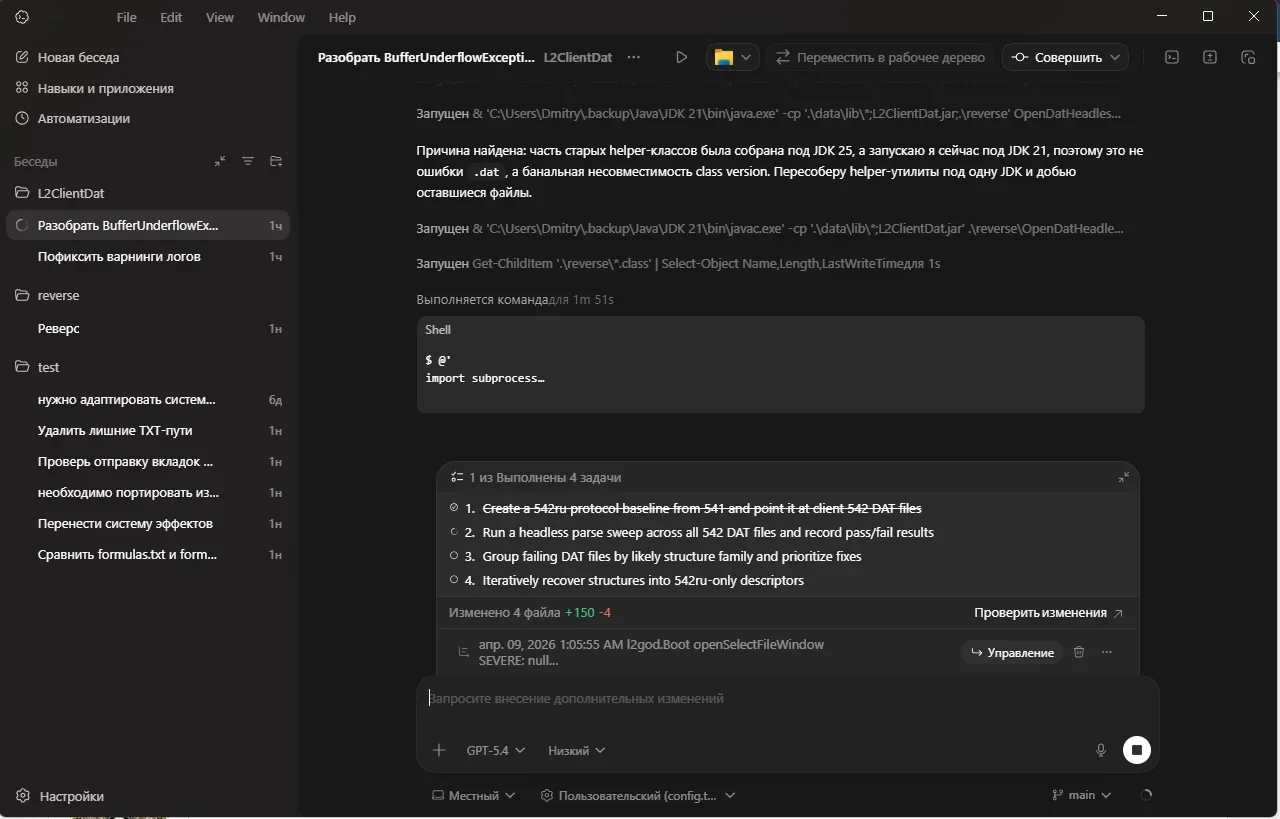Click the diff panel icon in header

(1210, 58)
